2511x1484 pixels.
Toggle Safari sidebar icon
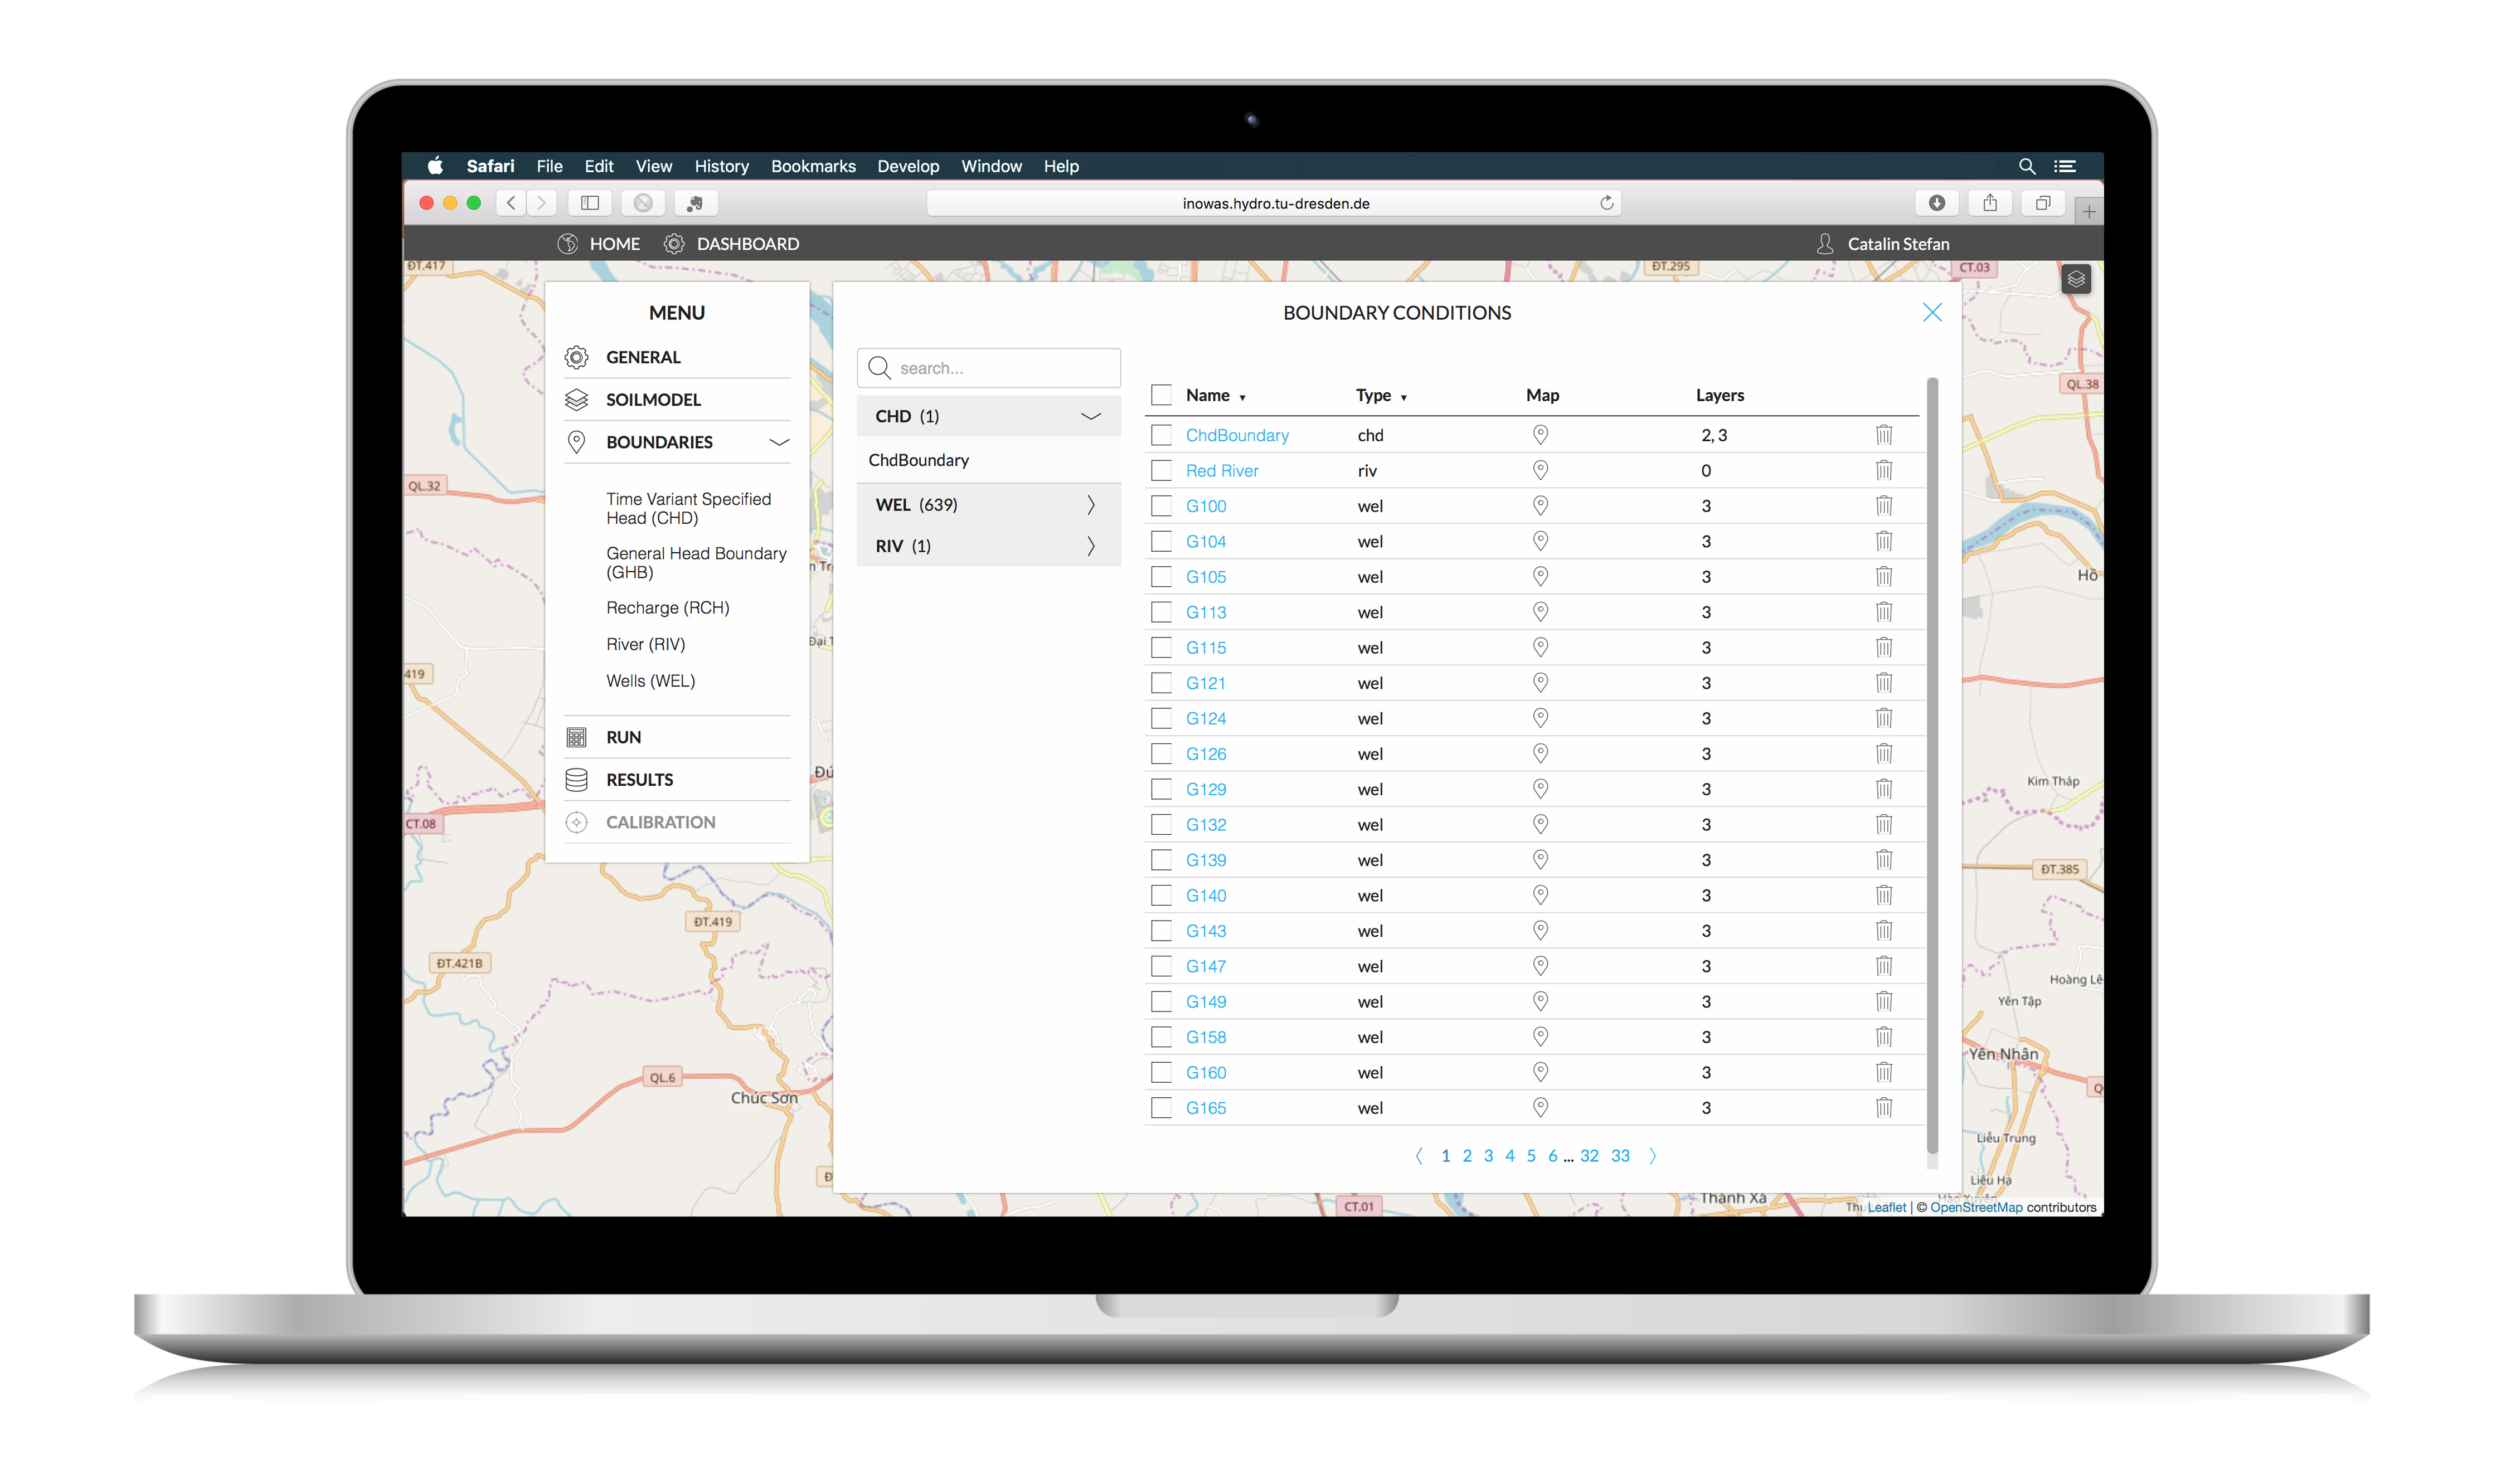click(x=590, y=203)
